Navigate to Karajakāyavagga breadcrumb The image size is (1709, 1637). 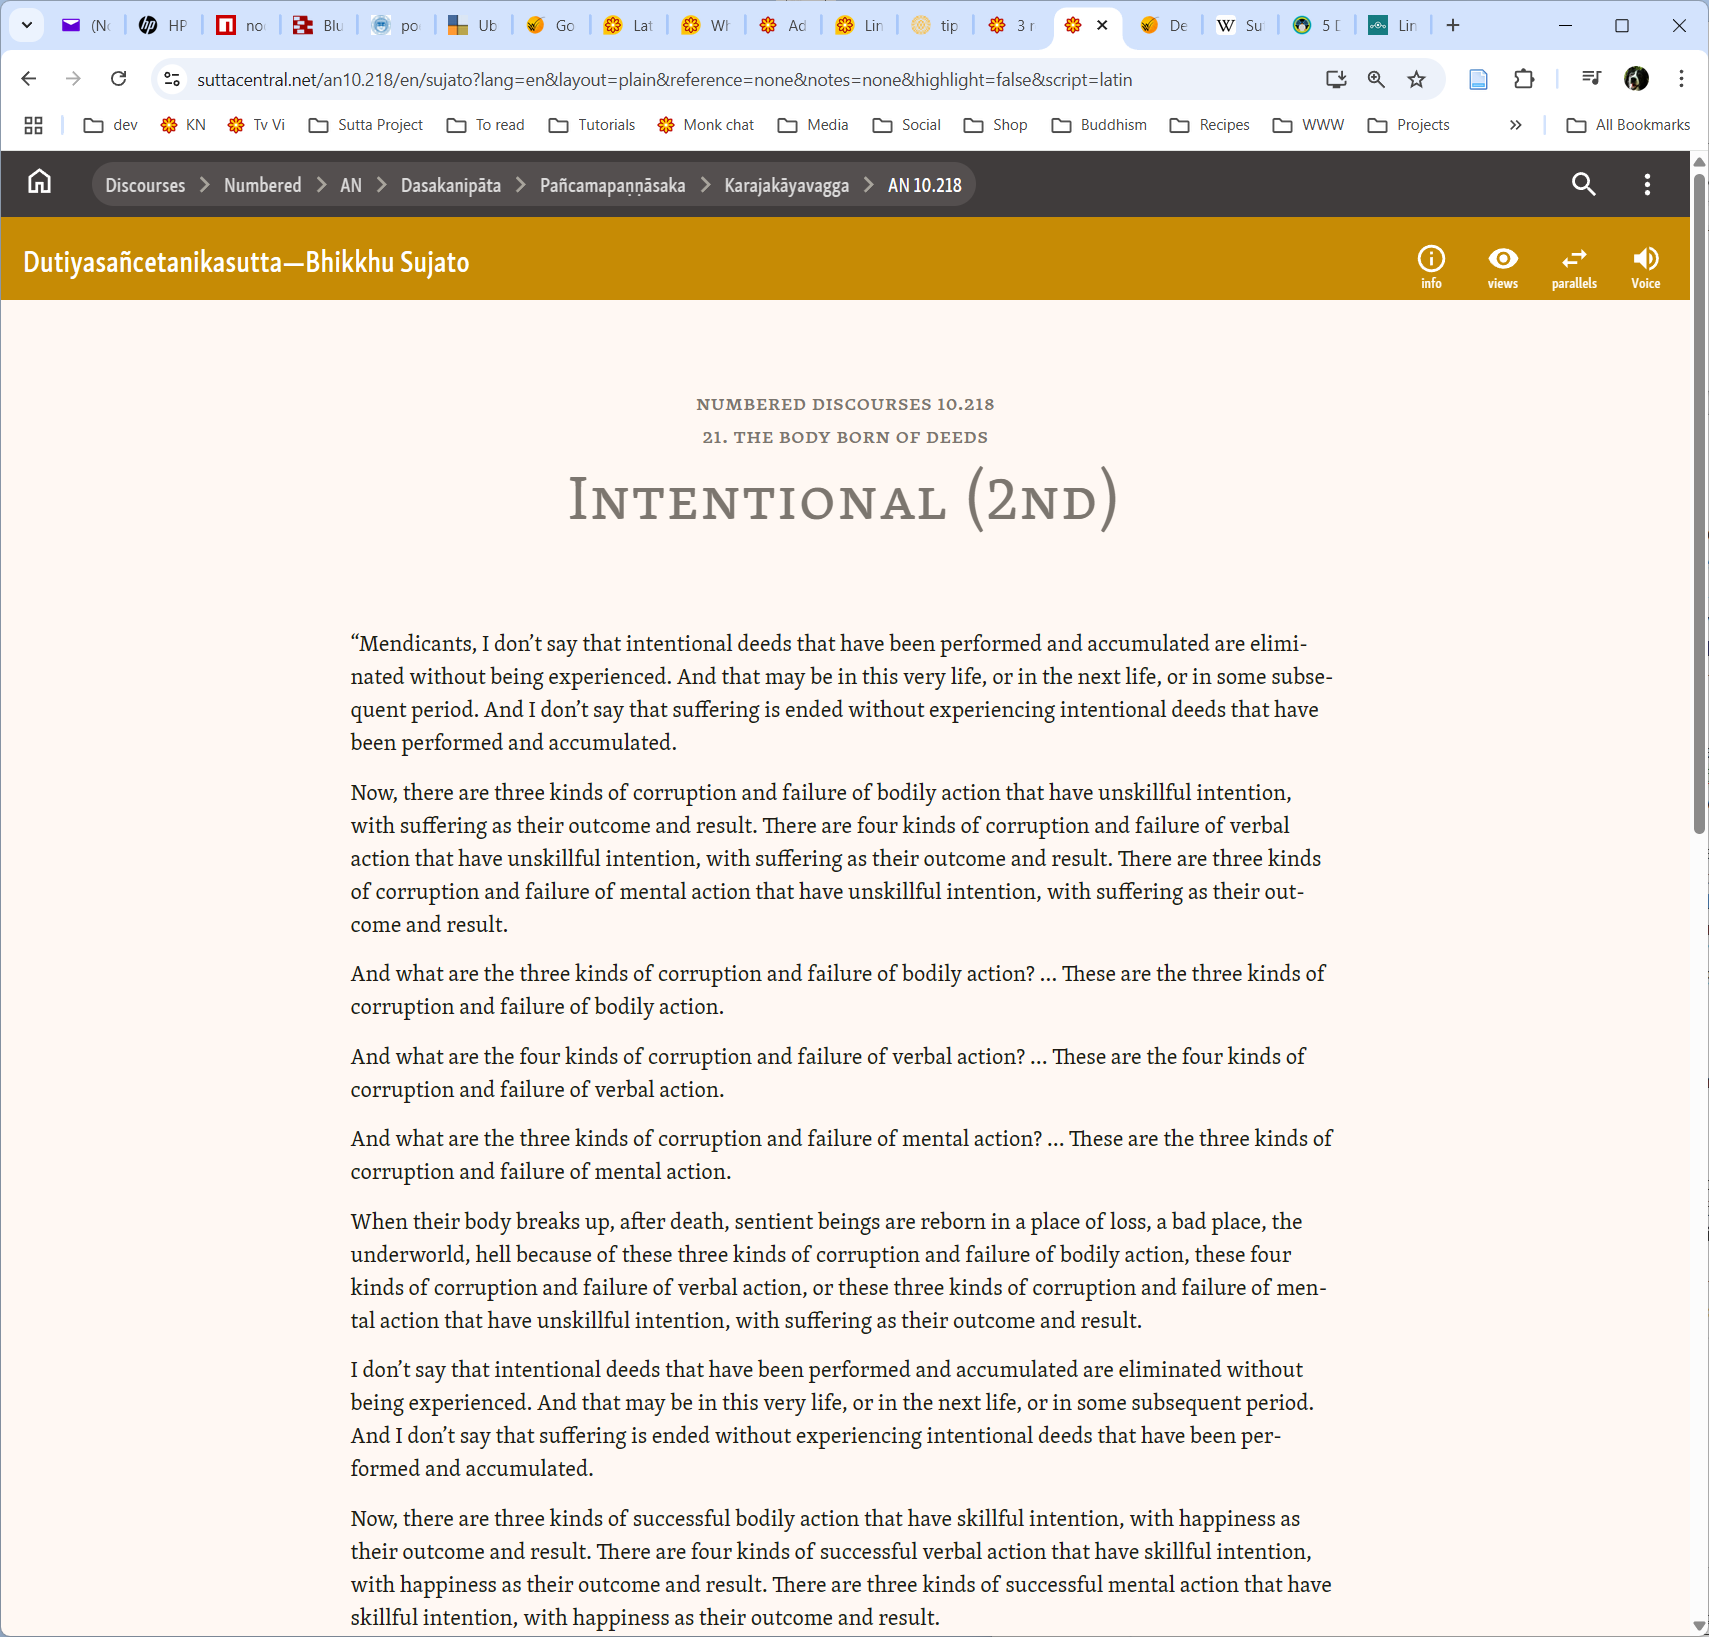(x=787, y=185)
